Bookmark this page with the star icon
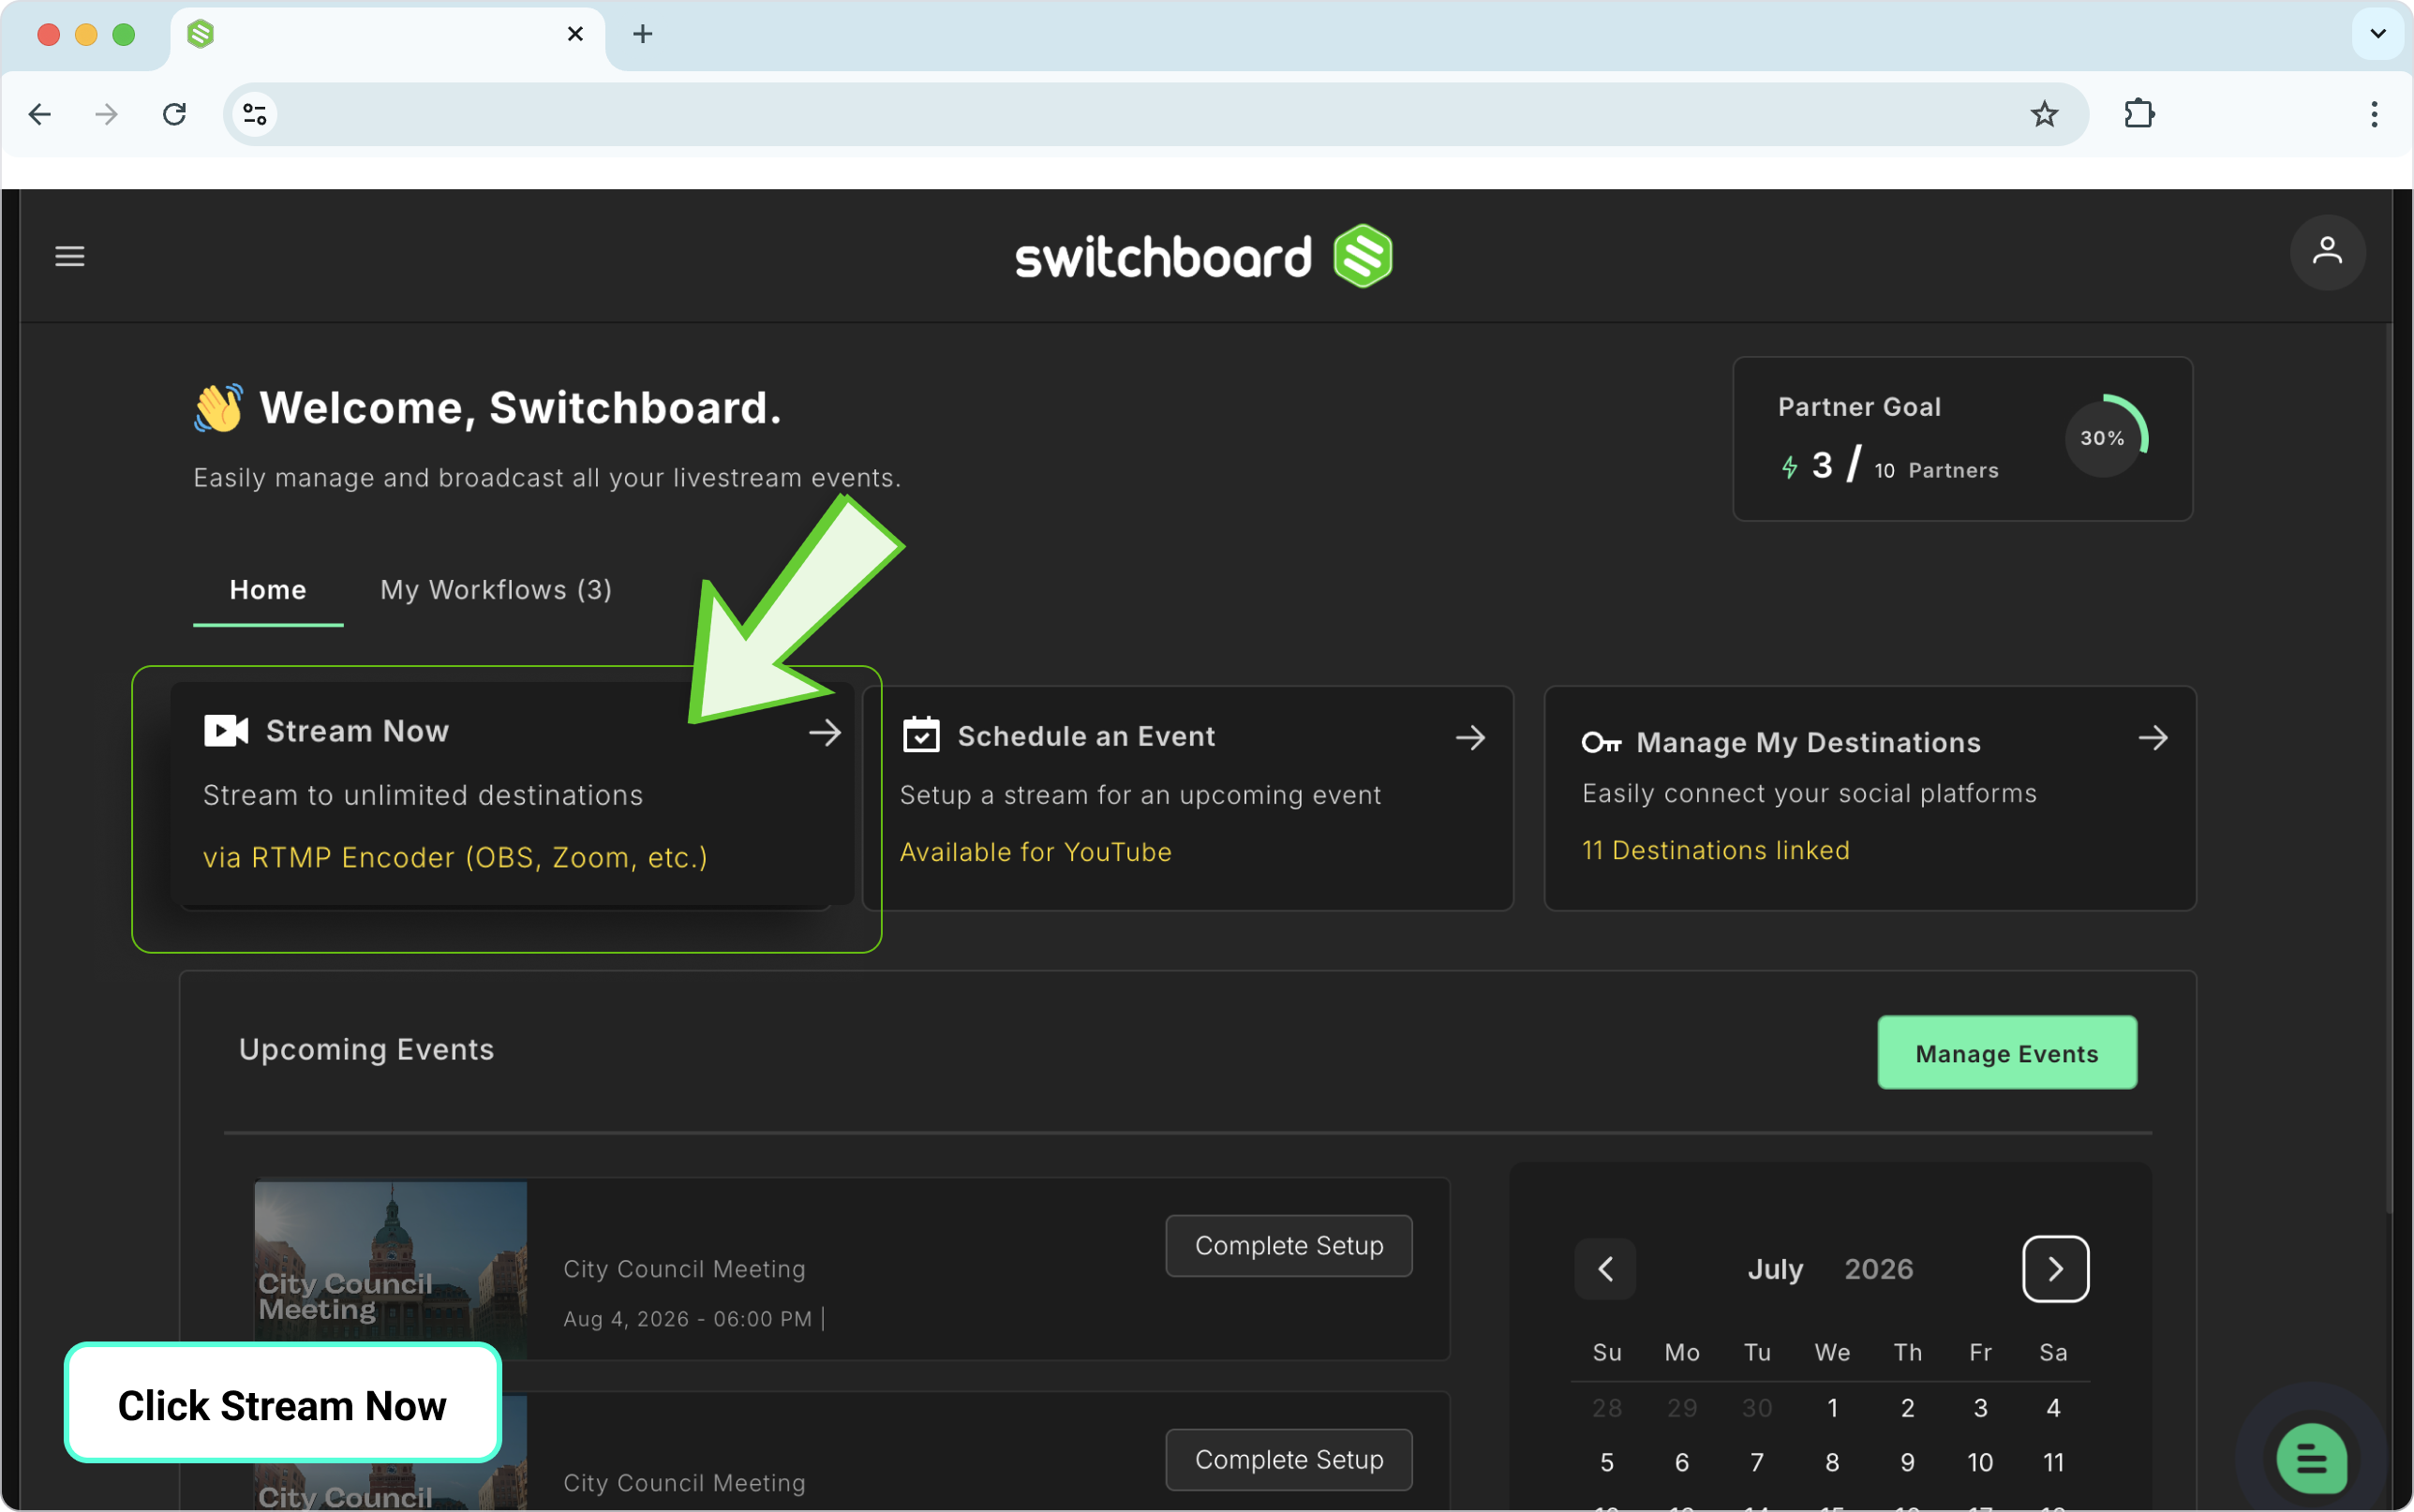 (x=2044, y=114)
